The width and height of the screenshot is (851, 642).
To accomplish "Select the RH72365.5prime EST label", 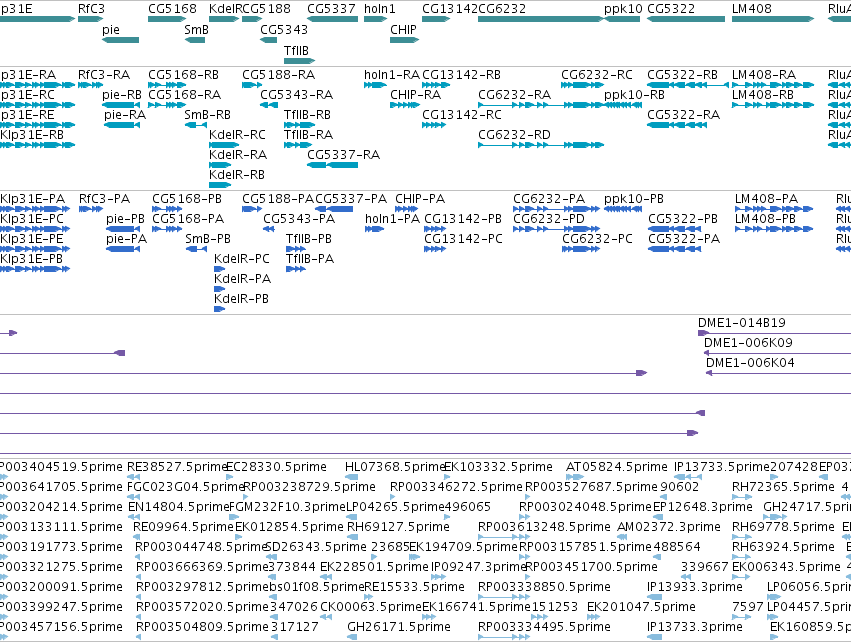I will click(x=783, y=487).
